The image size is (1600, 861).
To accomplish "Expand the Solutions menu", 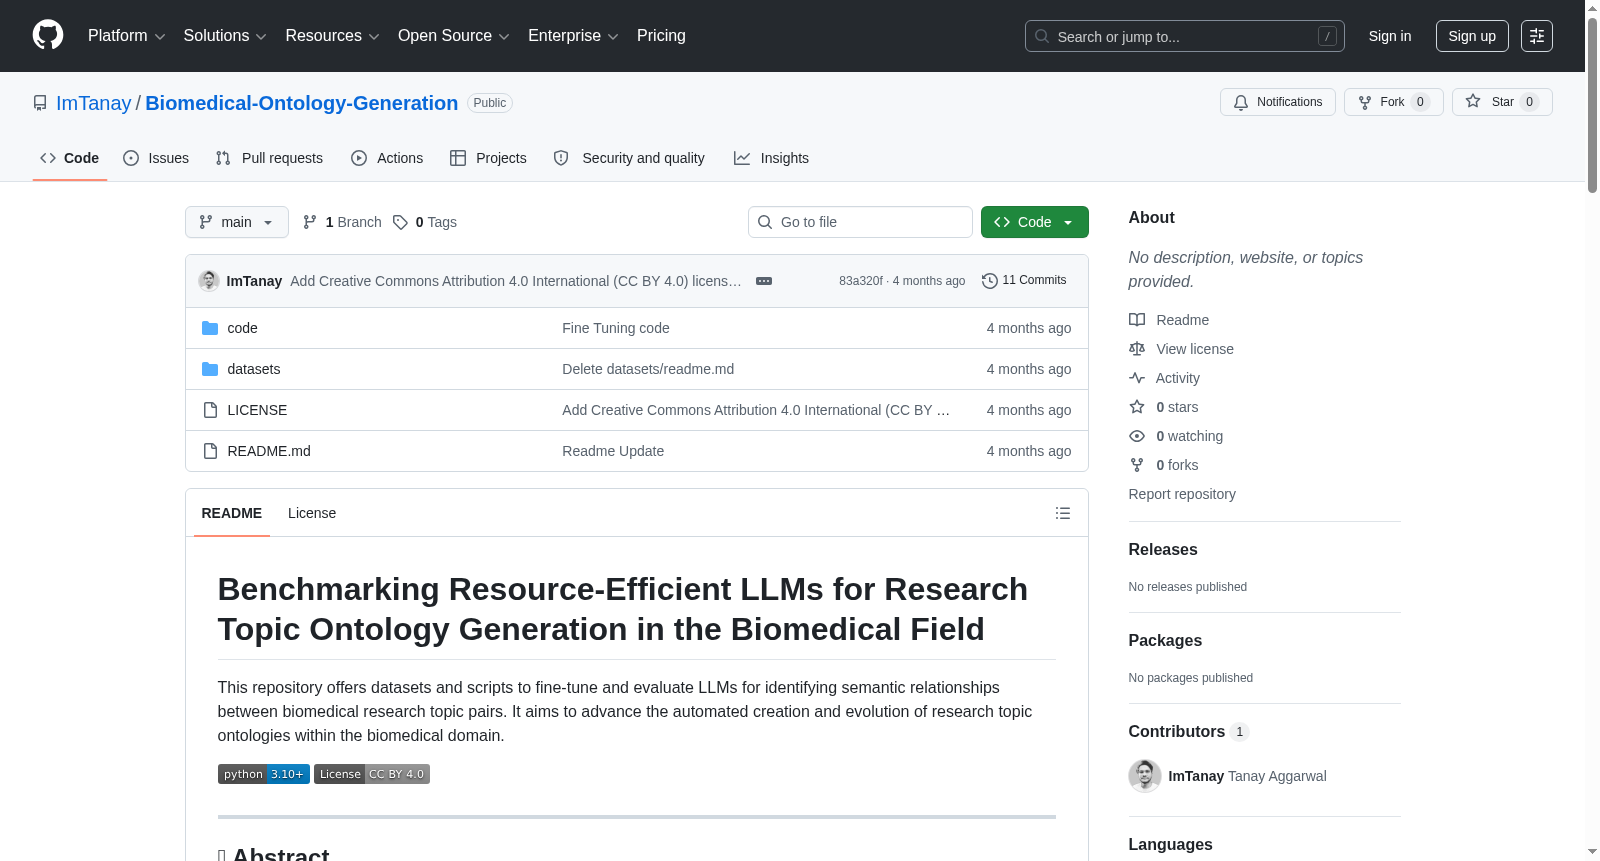I will tap(225, 36).
